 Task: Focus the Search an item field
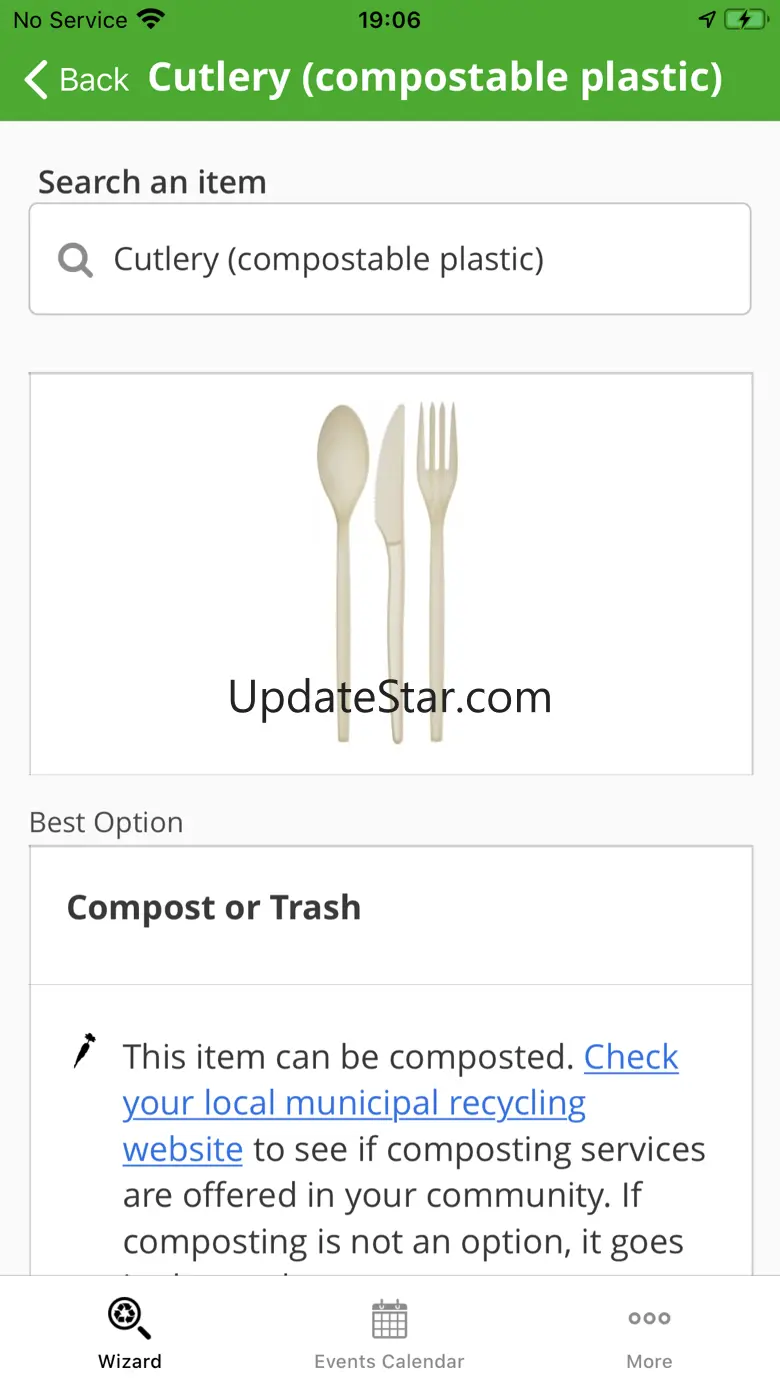pyautogui.click(x=390, y=259)
